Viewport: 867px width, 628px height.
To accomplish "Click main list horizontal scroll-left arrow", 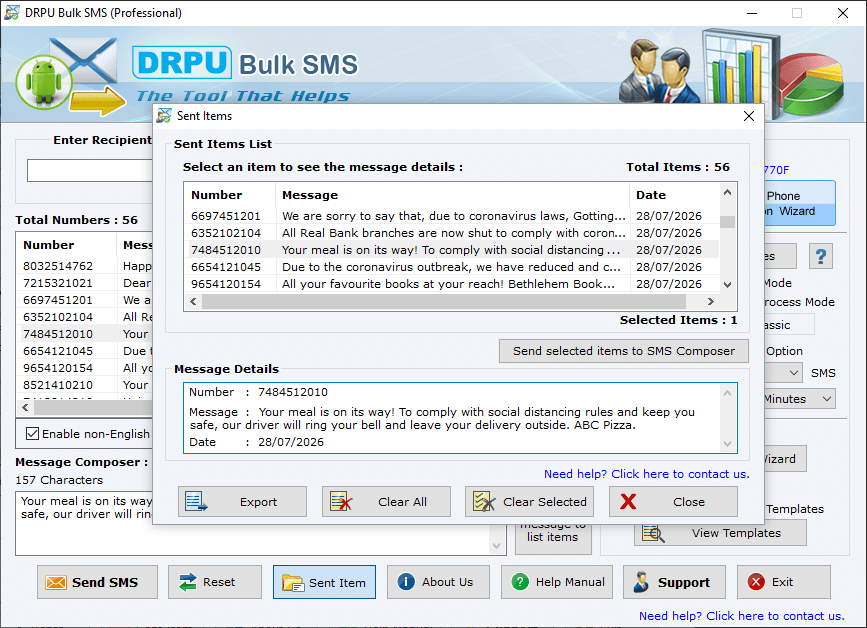I will coord(25,407).
